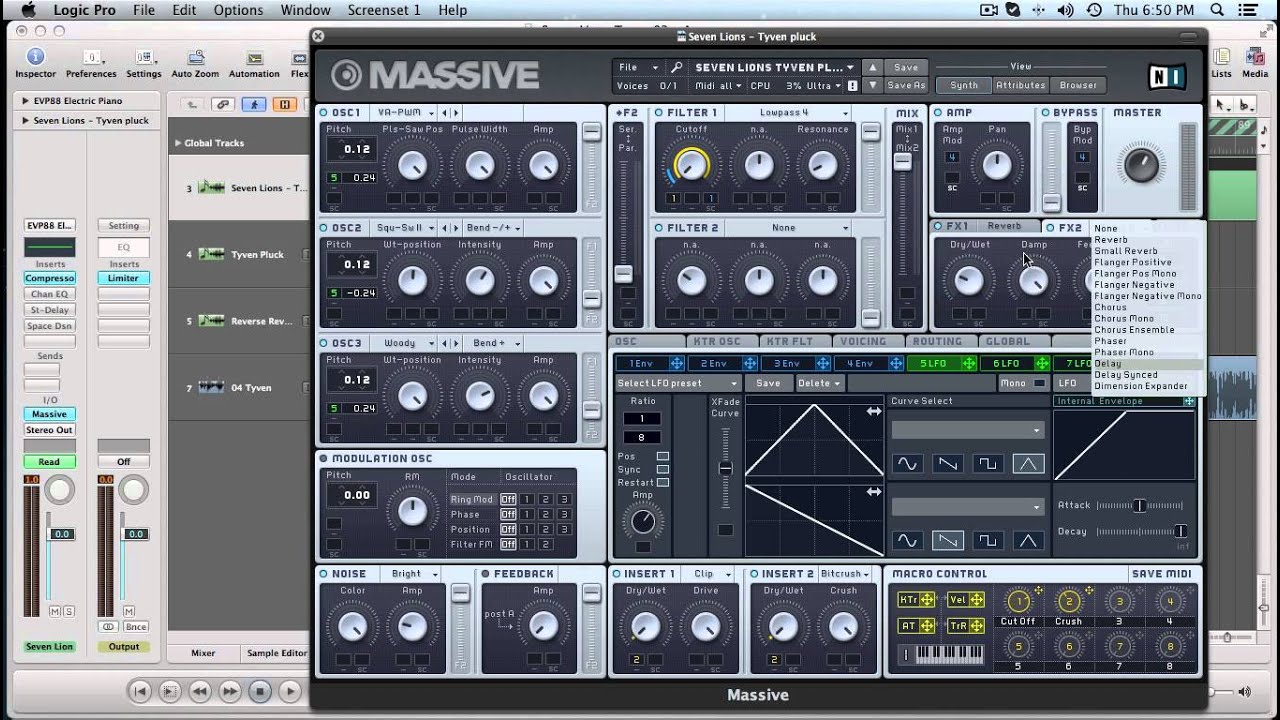Open the Noise Bright color dropdown
The width and height of the screenshot is (1280, 720).
[414, 574]
